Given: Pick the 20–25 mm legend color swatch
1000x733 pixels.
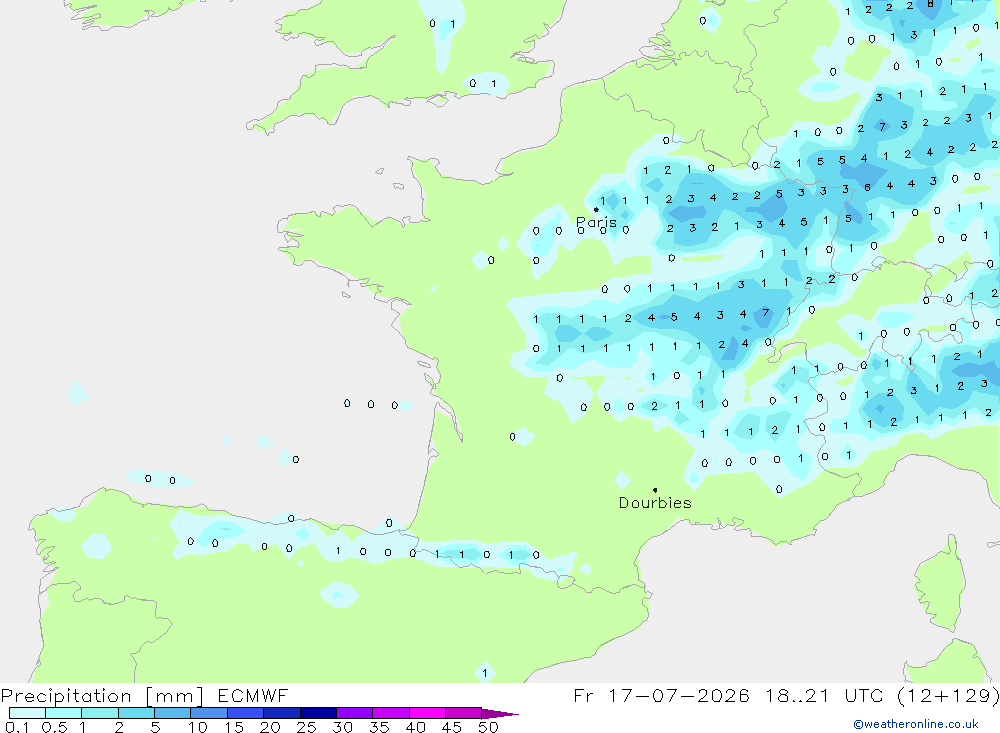Looking at the screenshot, I should pyautogui.click(x=281, y=713).
